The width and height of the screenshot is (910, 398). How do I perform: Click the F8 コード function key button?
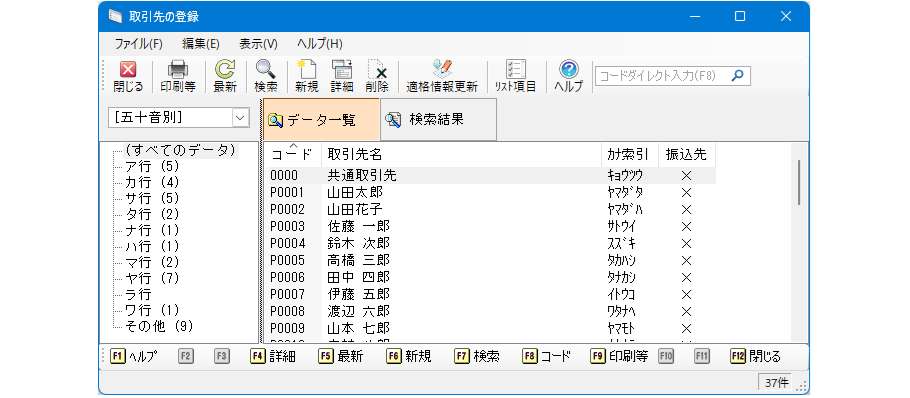(546, 356)
